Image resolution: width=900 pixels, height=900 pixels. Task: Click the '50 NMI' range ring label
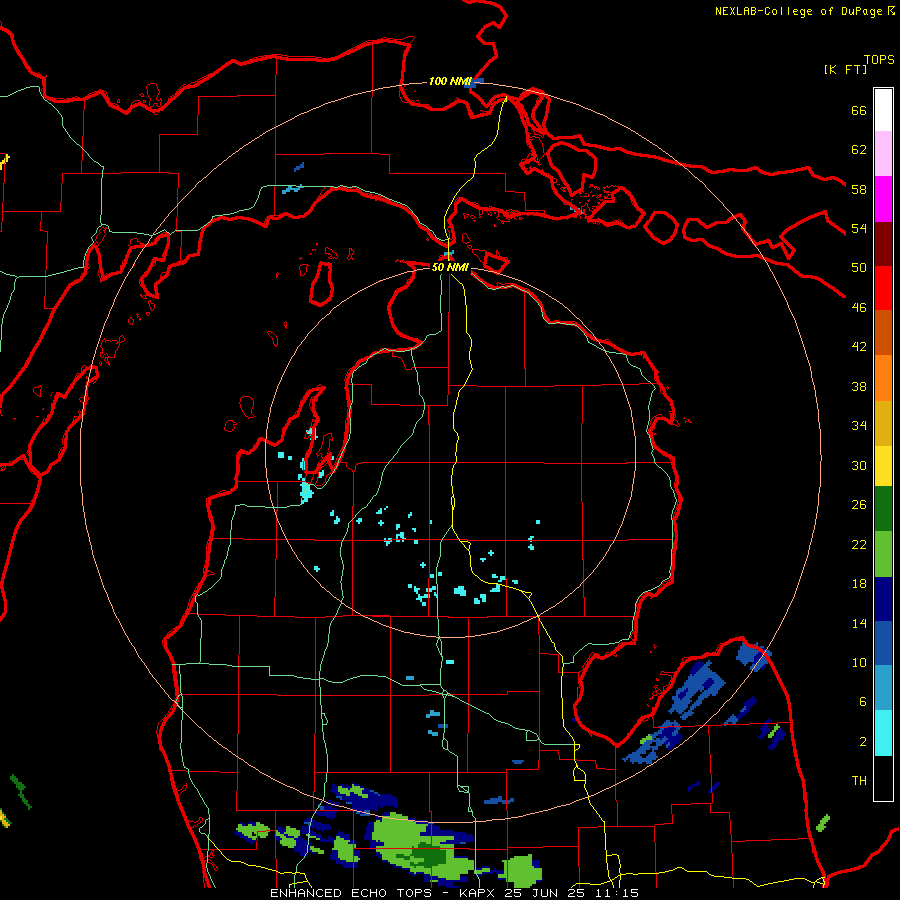pyautogui.click(x=450, y=267)
